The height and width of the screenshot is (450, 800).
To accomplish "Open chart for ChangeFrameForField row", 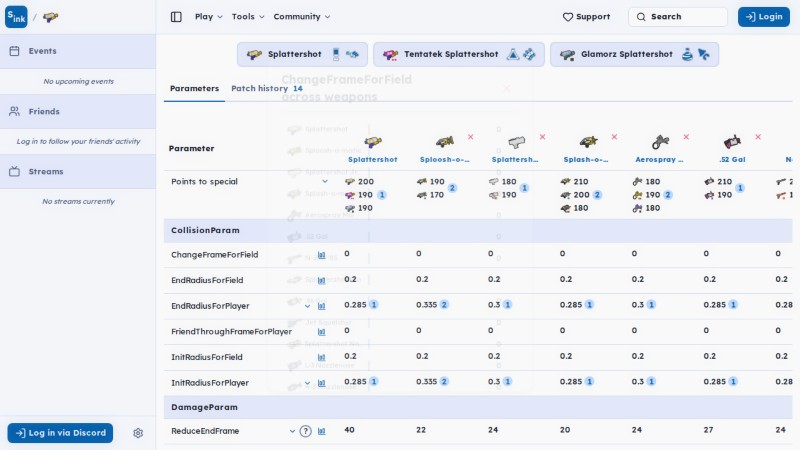I will coord(321,255).
